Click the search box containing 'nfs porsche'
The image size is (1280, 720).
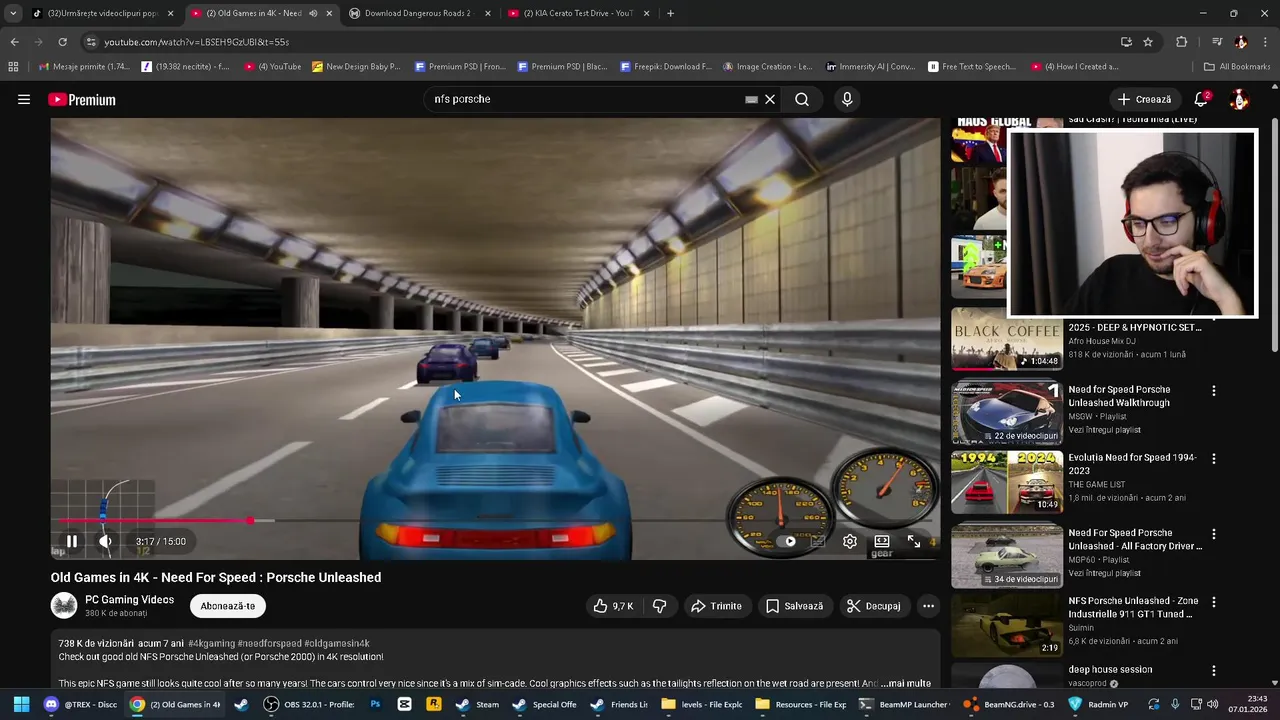point(585,99)
